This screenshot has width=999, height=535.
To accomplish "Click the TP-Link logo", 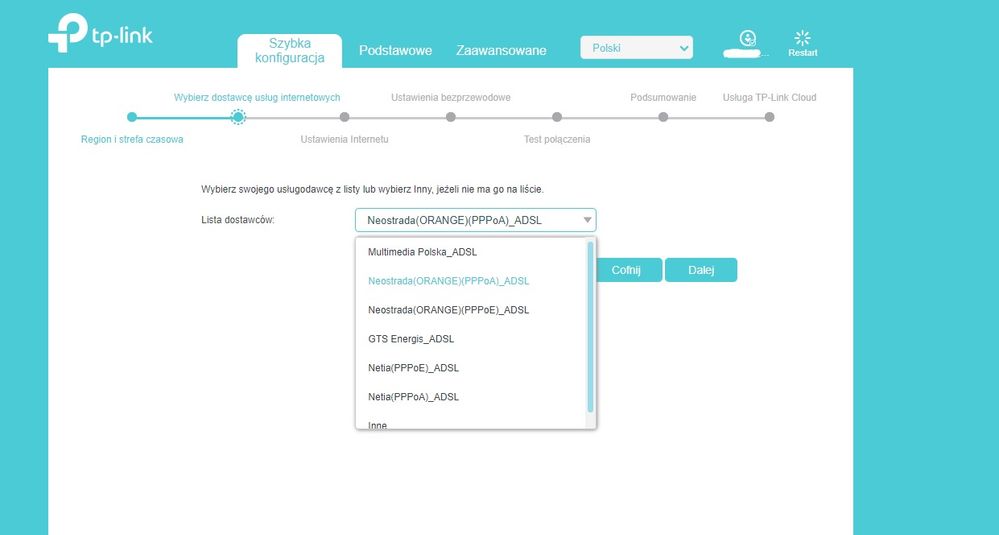I will pyautogui.click(x=101, y=32).
